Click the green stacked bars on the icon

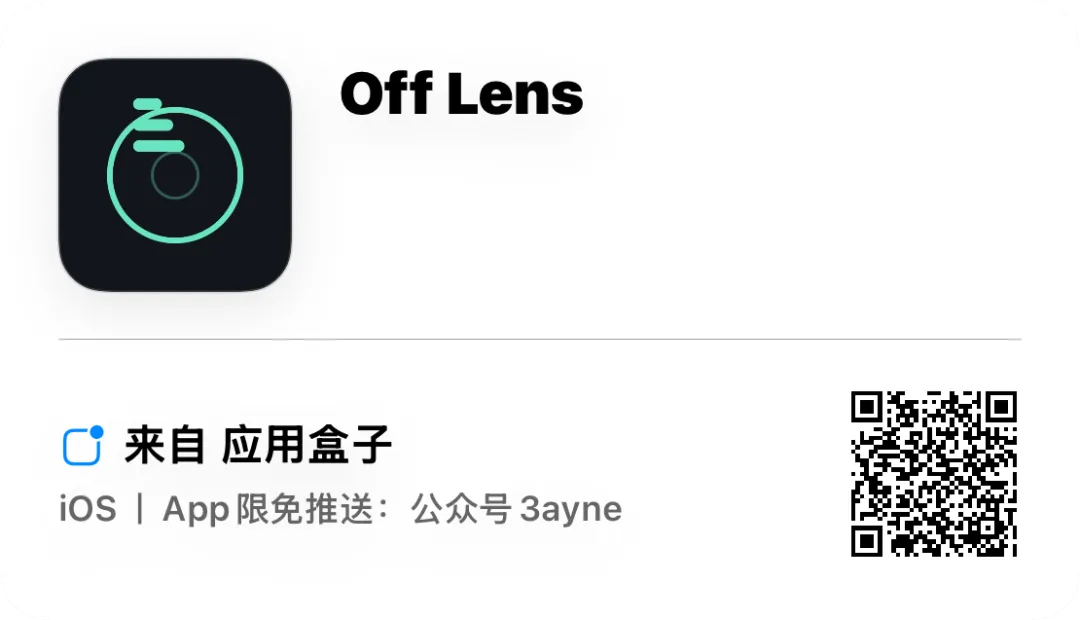tap(158, 125)
